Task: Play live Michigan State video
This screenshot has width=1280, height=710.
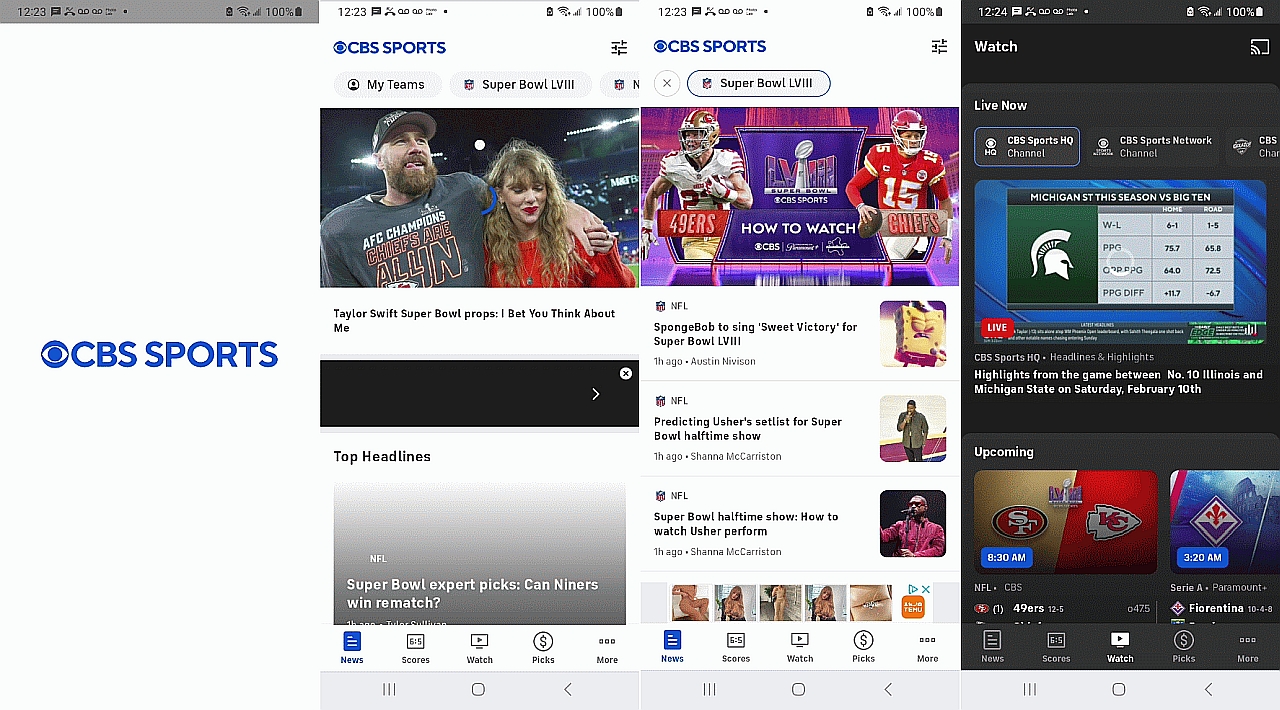Action: point(1120,262)
